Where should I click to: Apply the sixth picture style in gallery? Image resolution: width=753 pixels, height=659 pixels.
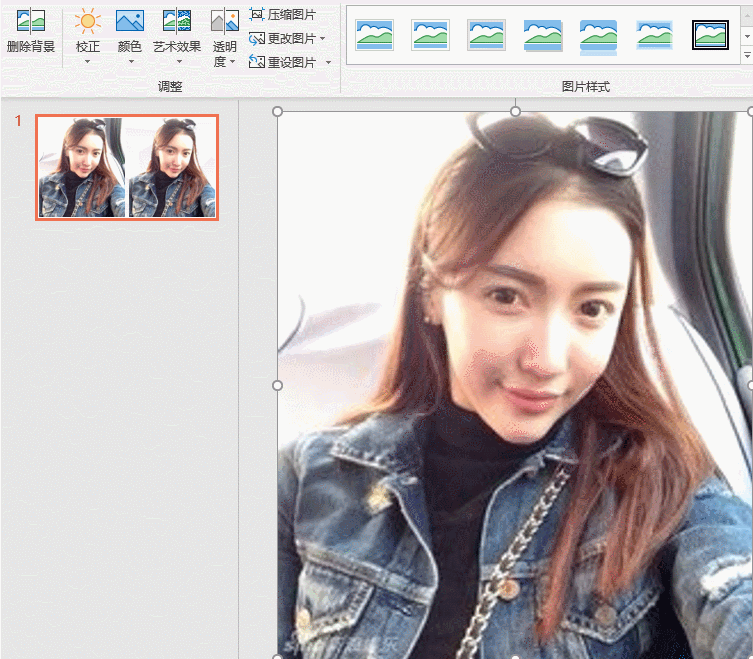click(654, 35)
